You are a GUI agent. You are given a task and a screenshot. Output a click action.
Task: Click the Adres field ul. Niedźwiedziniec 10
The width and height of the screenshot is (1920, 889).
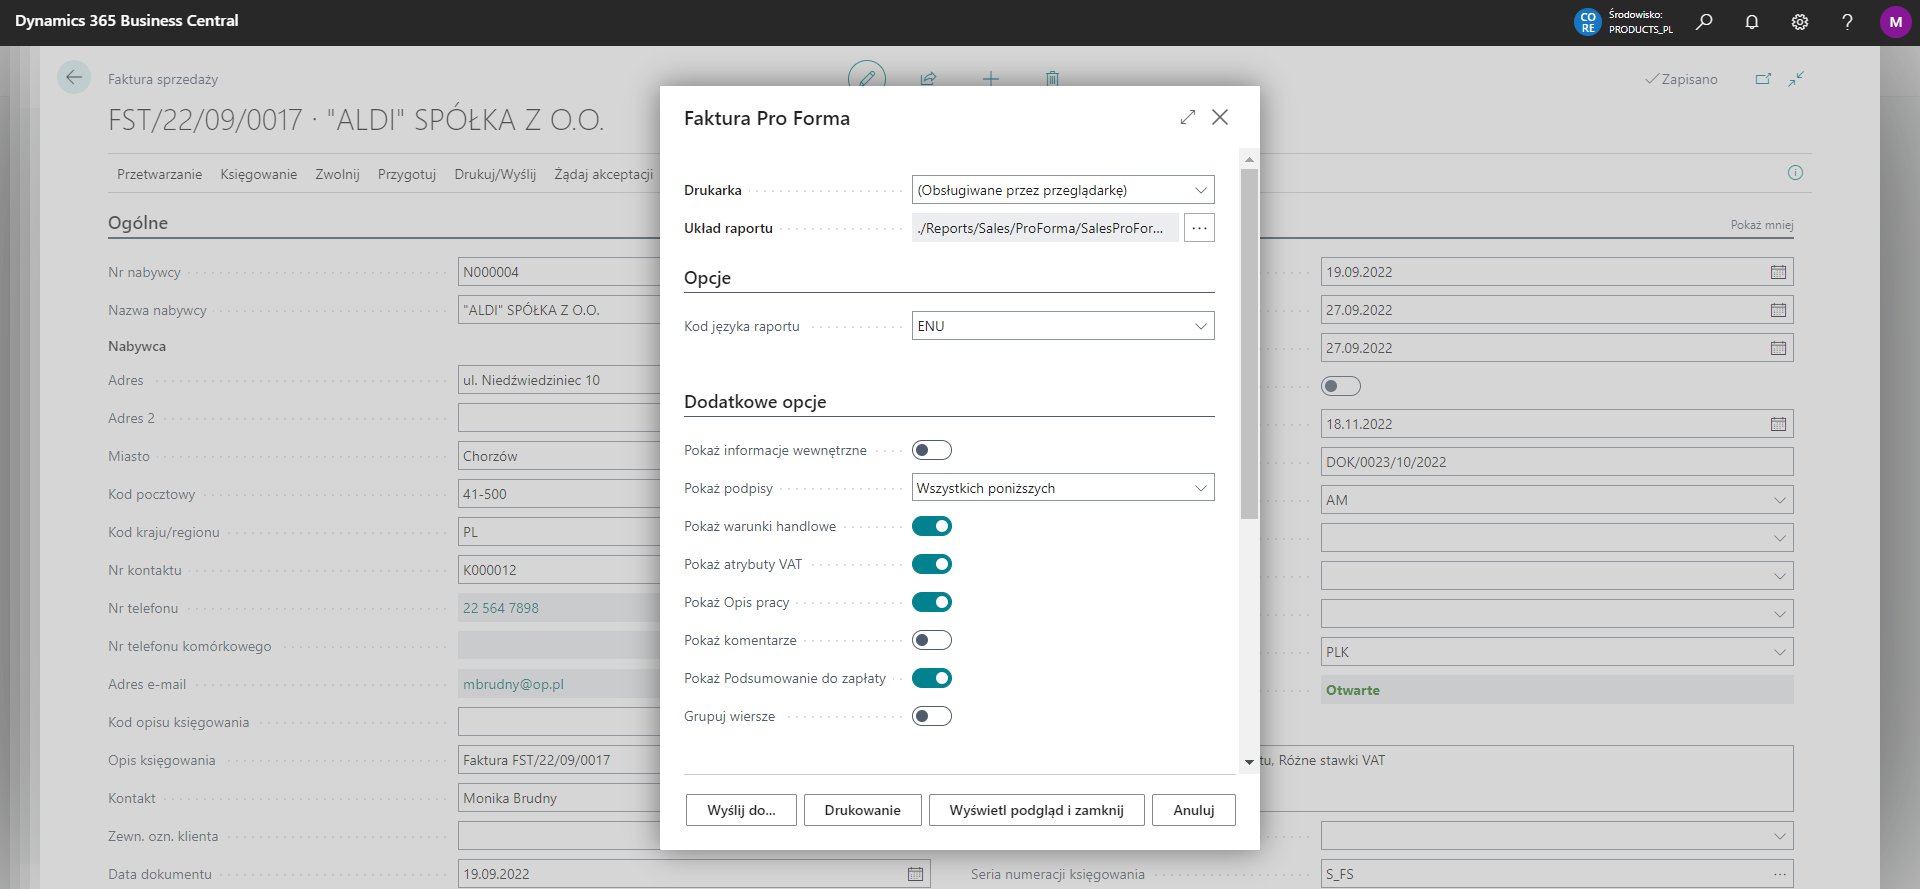click(x=559, y=380)
